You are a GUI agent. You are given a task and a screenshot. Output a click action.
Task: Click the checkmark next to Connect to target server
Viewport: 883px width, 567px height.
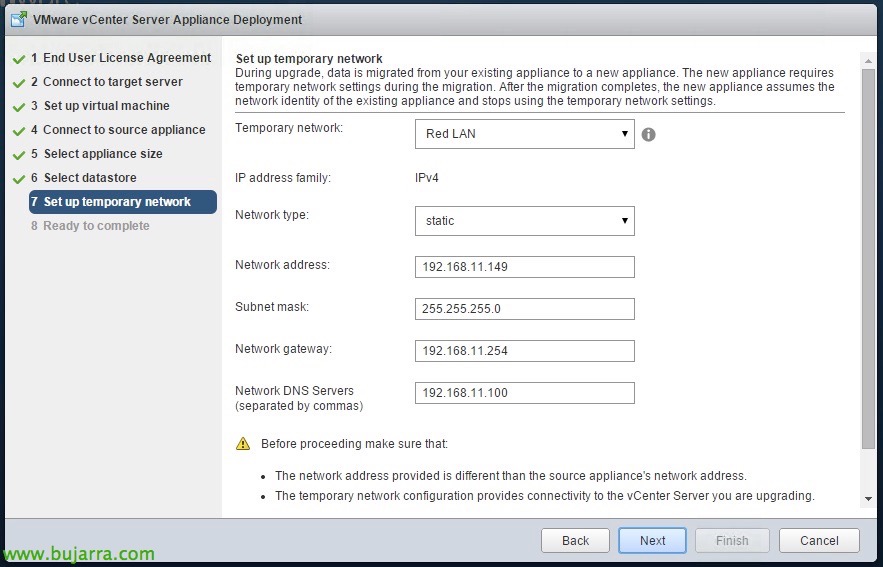[19, 83]
